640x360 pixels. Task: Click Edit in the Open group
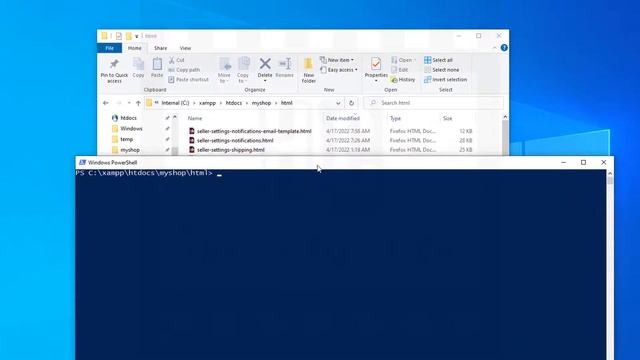pyautogui.click(x=400, y=70)
